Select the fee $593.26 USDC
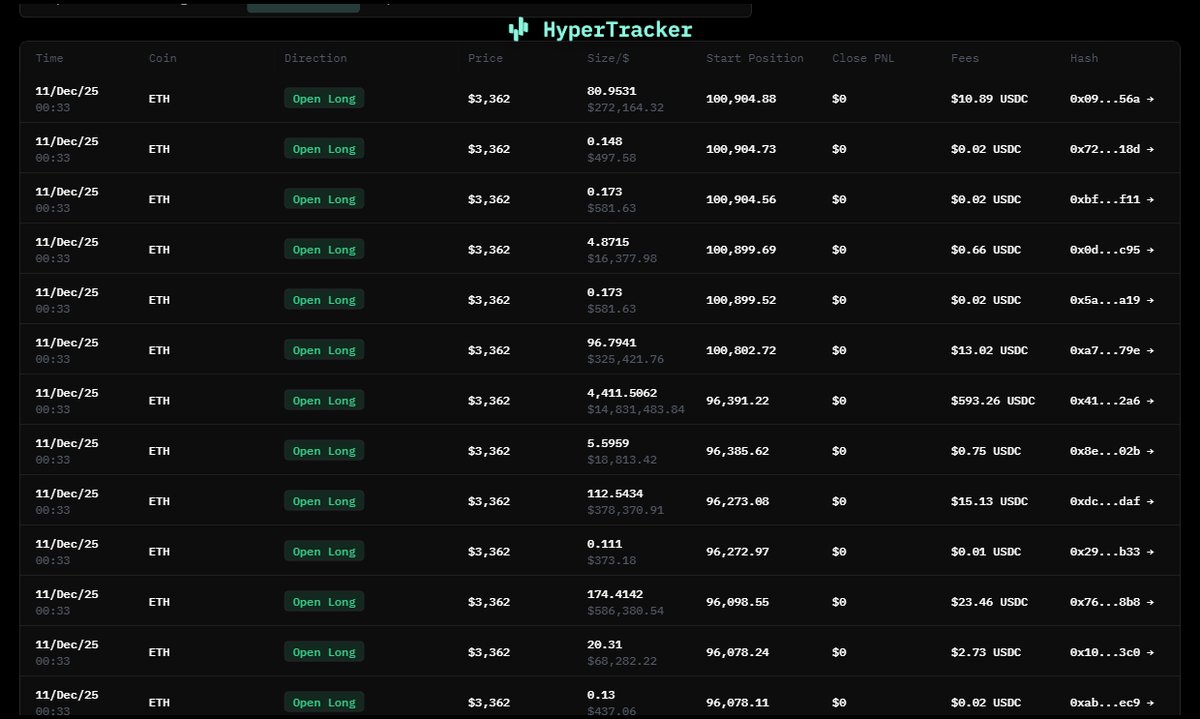 (x=993, y=401)
